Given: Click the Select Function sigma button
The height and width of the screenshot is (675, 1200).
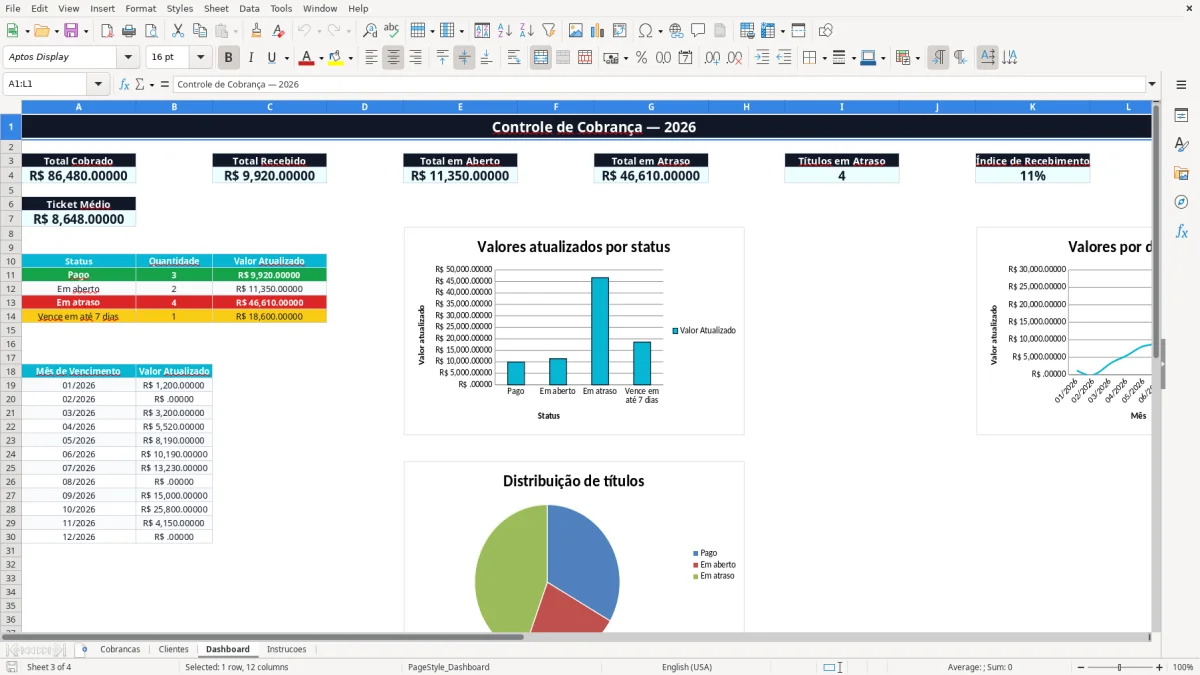Looking at the screenshot, I should [x=139, y=84].
